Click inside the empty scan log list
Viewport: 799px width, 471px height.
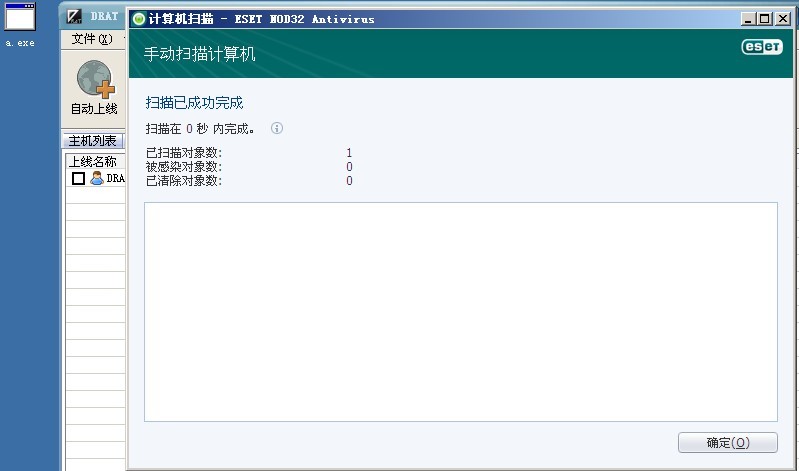coord(461,312)
